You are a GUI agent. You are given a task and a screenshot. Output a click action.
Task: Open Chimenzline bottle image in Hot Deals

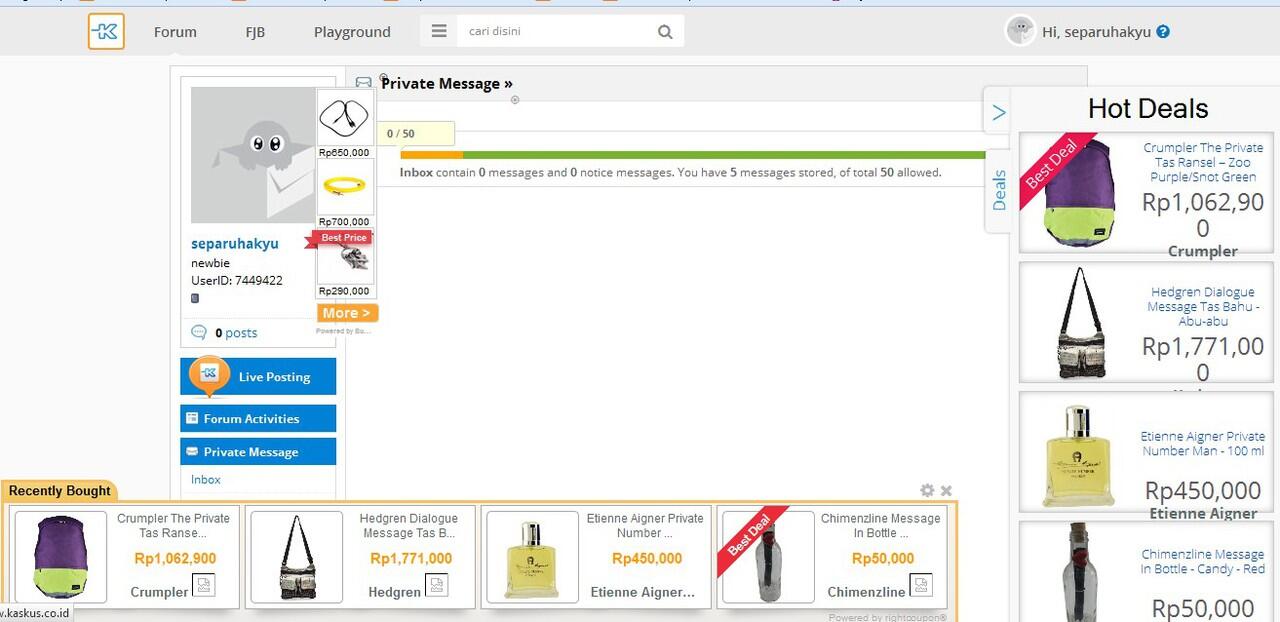pos(1076,572)
